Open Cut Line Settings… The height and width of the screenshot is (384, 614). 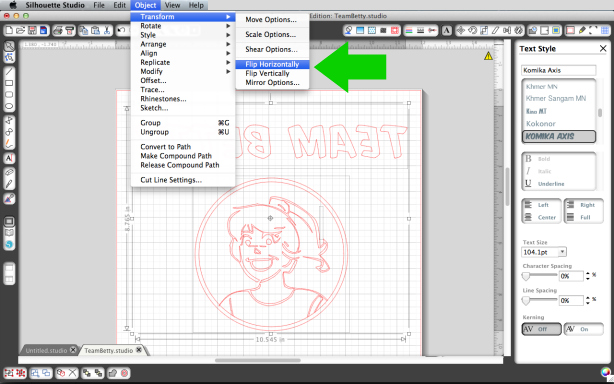[183, 180]
